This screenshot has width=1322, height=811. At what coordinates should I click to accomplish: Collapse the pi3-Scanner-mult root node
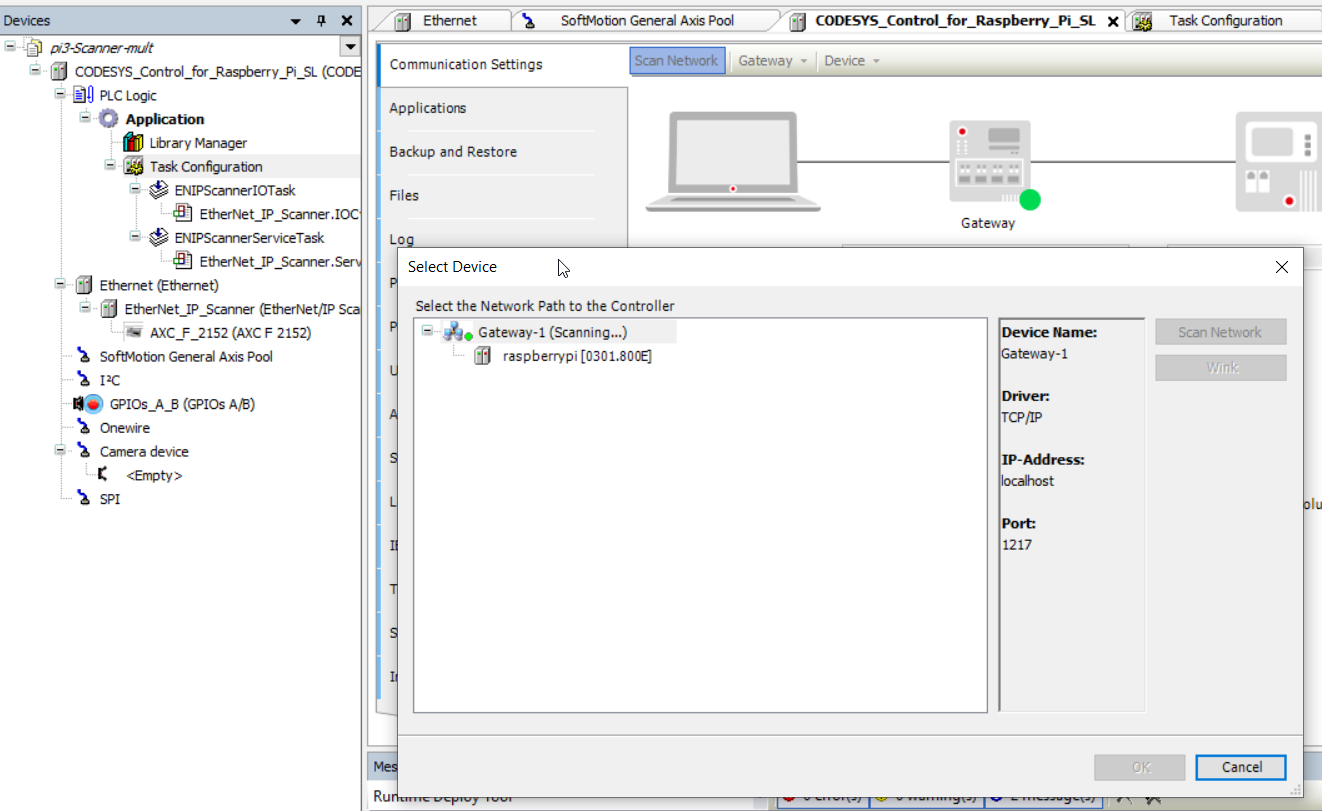click(10, 47)
